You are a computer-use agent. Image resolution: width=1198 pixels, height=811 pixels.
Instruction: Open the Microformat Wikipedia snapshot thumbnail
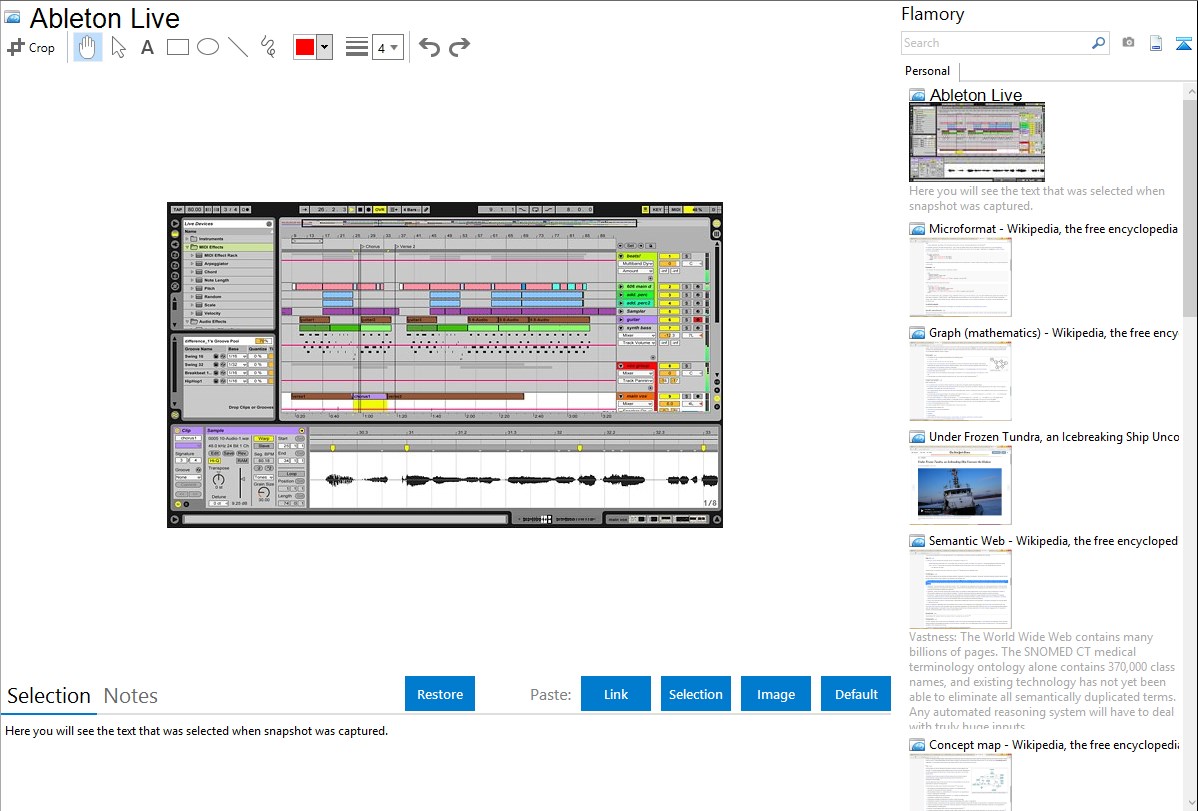coord(960,277)
